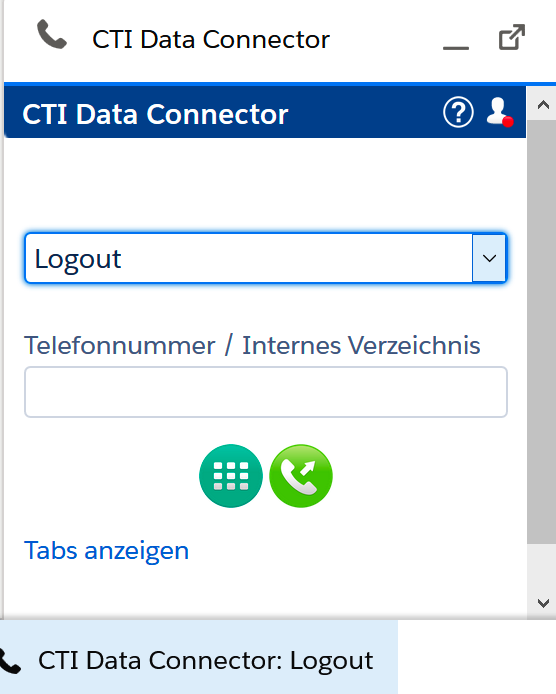
Task: Click the vertical scrollbar thumb
Action: point(541,332)
